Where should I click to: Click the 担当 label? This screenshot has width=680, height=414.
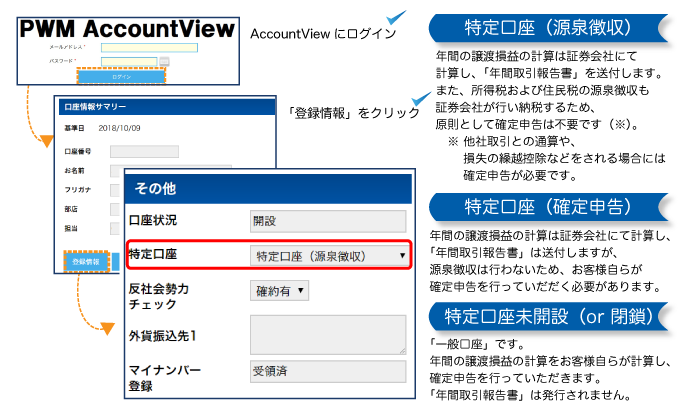coord(71,228)
